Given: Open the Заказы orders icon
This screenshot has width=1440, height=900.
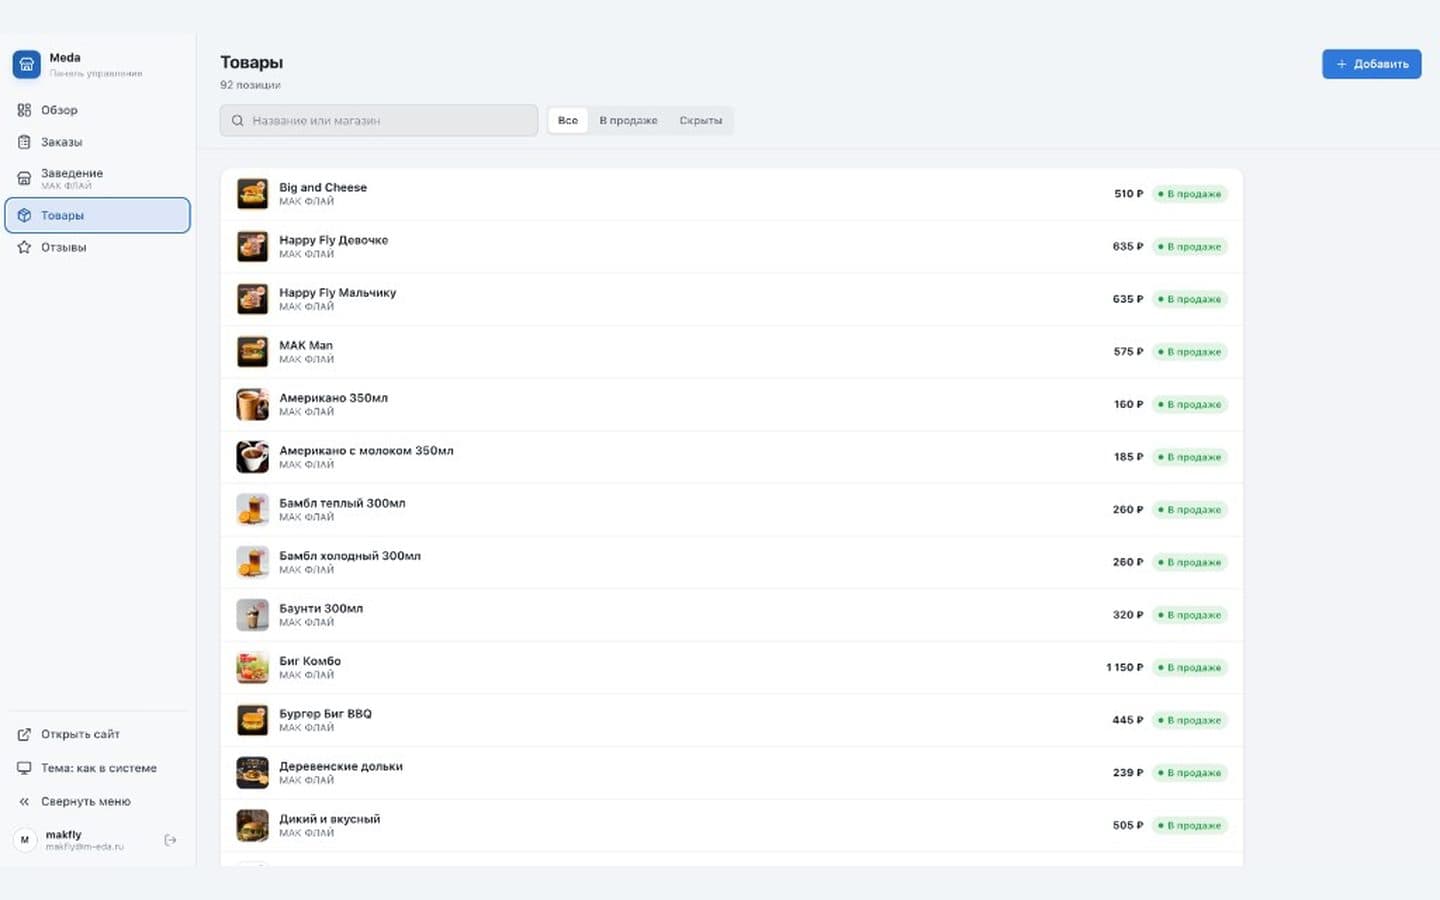Looking at the screenshot, I should [24, 142].
